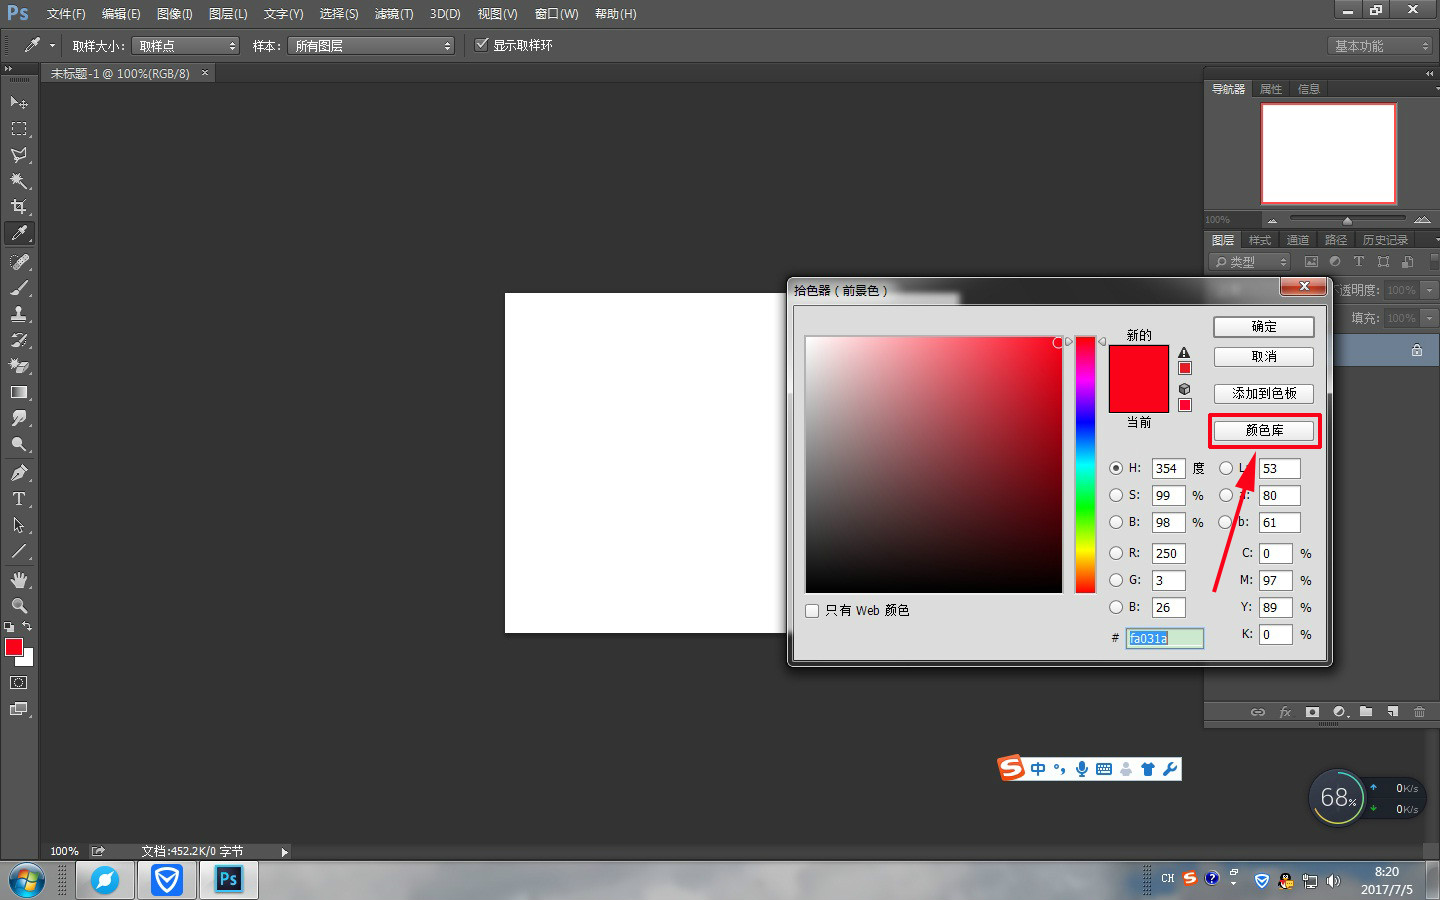Select the G green radio button

click(1116, 580)
